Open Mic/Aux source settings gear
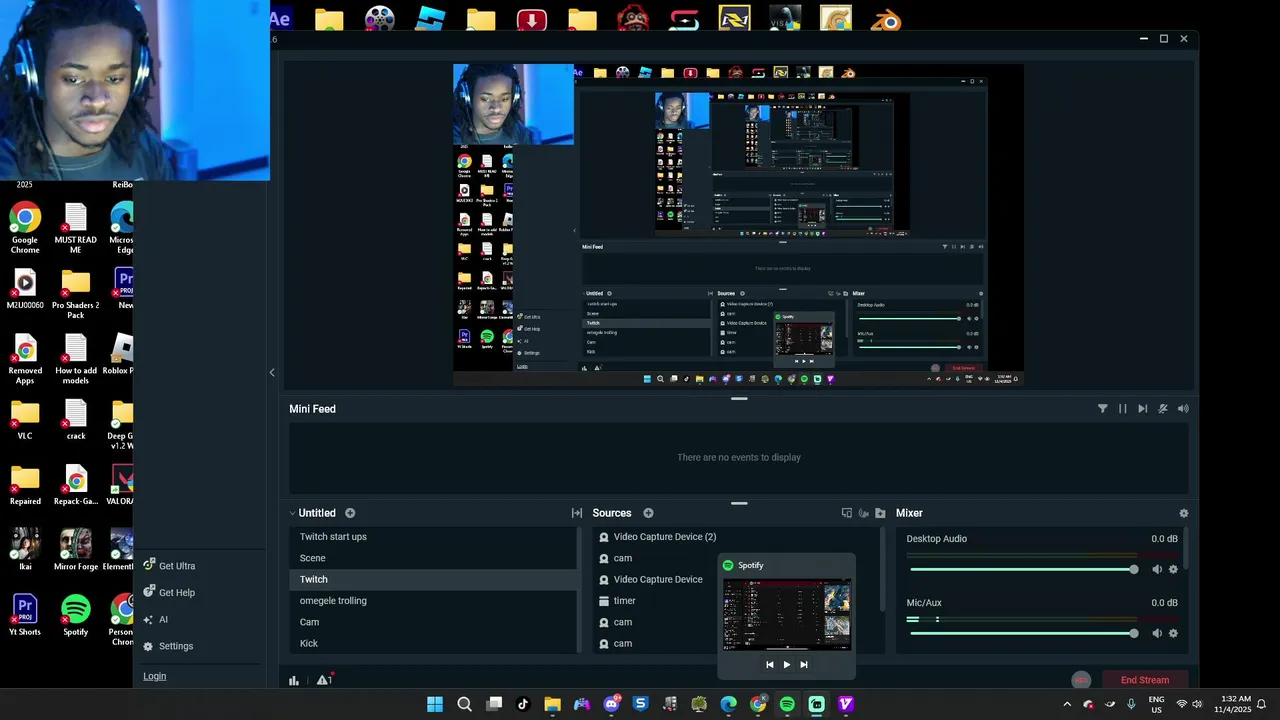 [x=1173, y=633]
